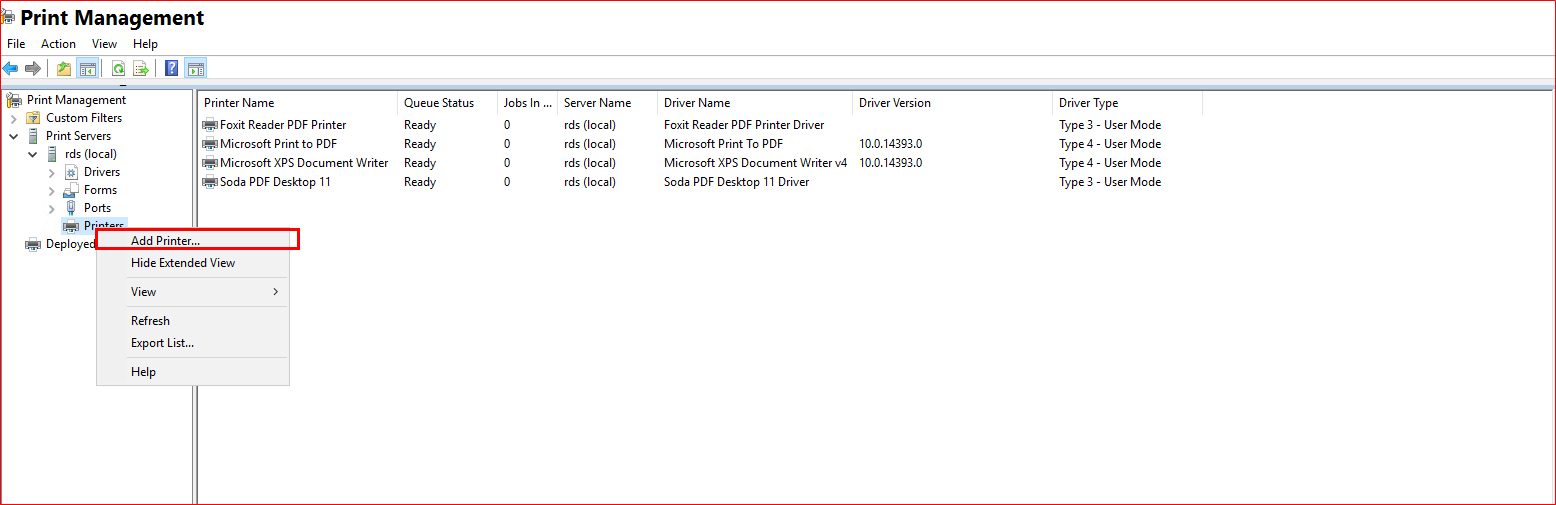The height and width of the screenshot is (505, 1556).
Task: Choose Hide Extended View from context menu
Action: coord(193,263)
